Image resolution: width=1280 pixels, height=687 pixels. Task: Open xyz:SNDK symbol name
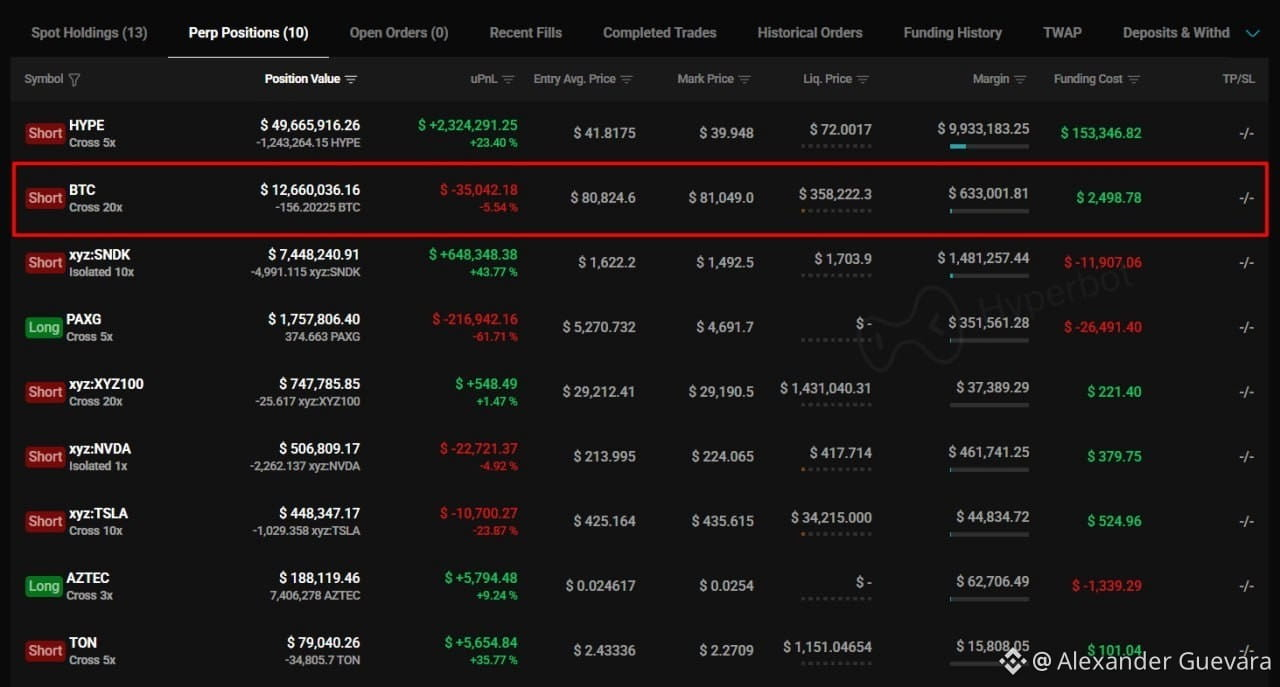pyautogui.click(x=99, y=255)
